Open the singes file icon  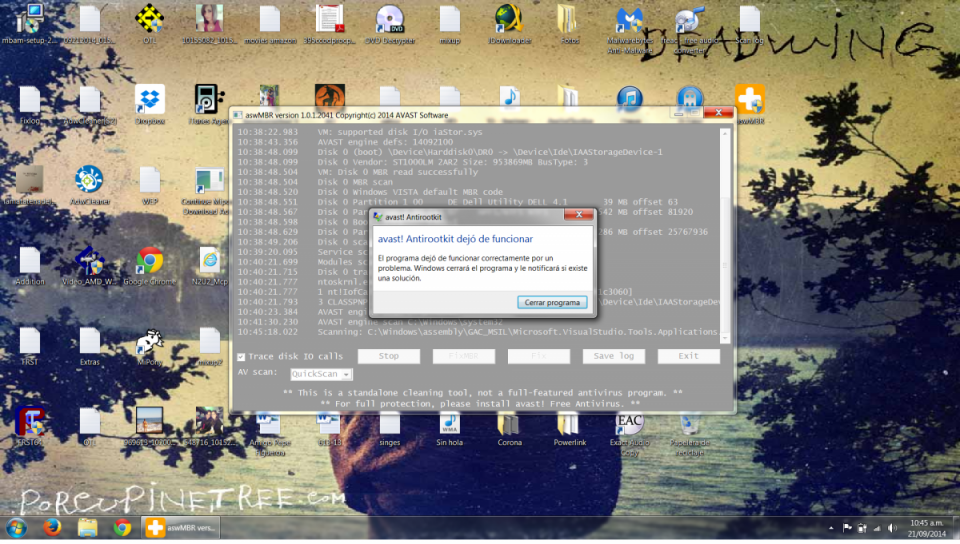(x=389, y=428)
